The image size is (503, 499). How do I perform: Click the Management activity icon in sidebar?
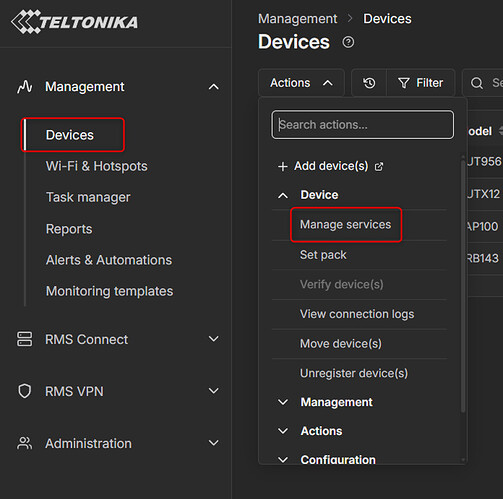[x=25, y=87]
